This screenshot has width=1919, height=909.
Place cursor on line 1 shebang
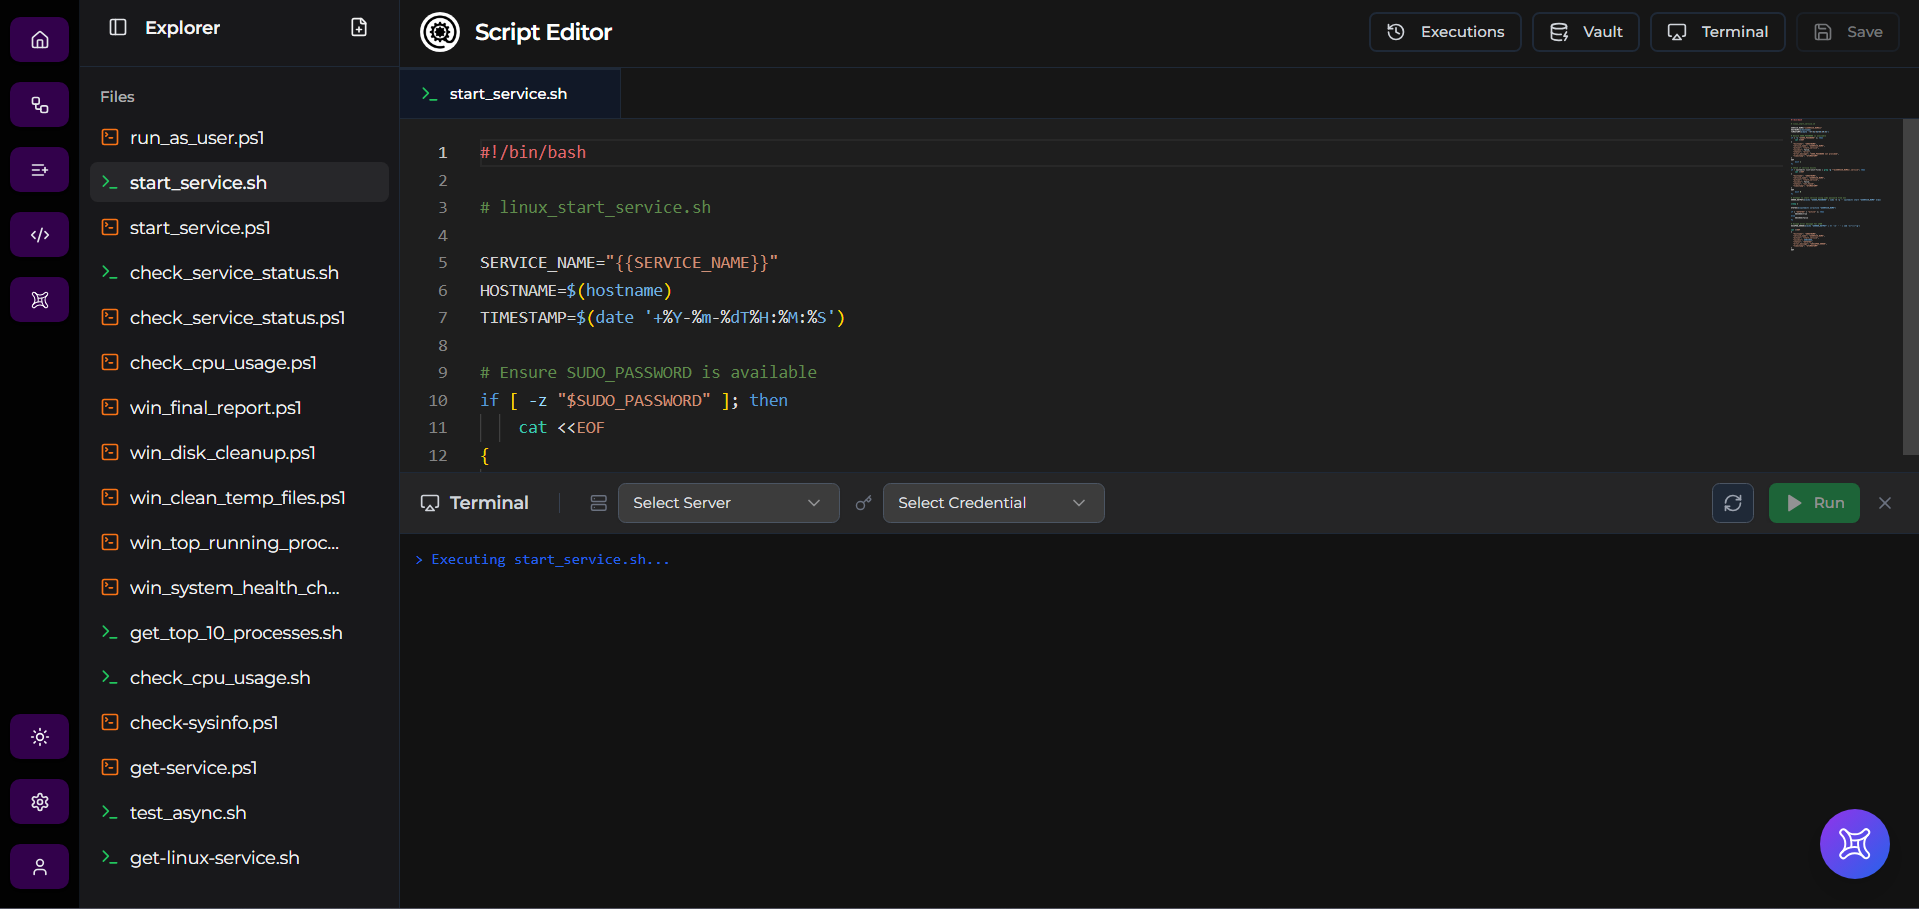pyautogui.click(x=533, y=152)
